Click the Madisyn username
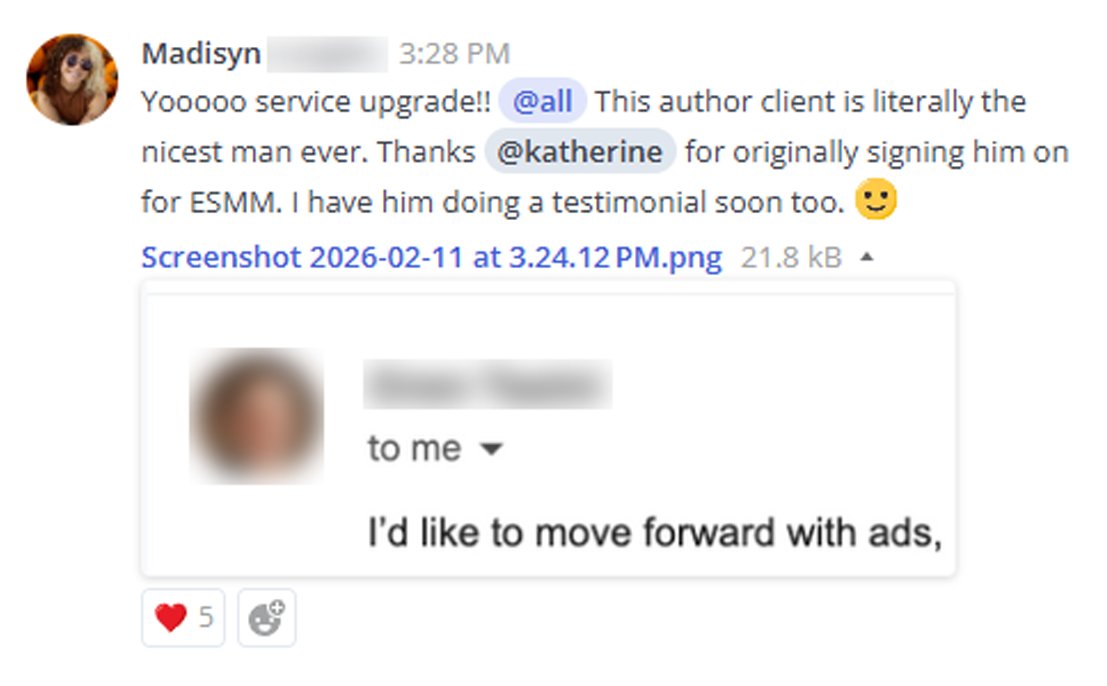This screenshot has width=1107, height=686. (x=201, y=54)
